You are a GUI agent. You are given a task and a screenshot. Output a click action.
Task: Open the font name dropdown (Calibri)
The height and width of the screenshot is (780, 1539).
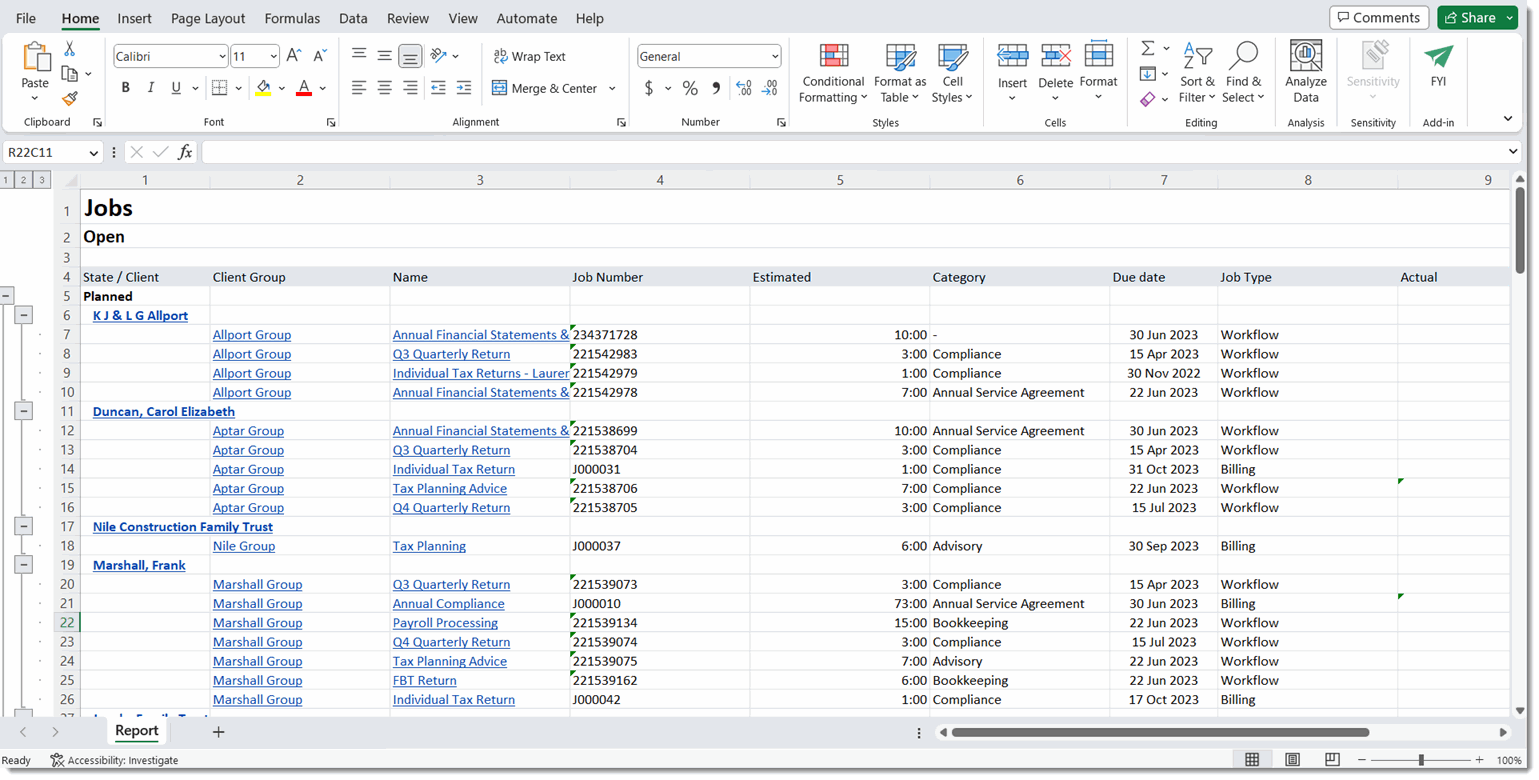click(x=222, y=57)
